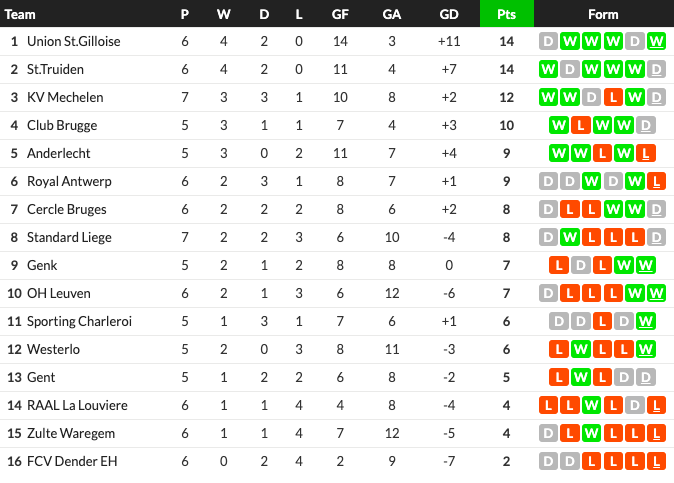Viewport: 674px width, 483px height.
Task: Click Royal Antwerp's final red L form badge
Action: click(656, 181)
